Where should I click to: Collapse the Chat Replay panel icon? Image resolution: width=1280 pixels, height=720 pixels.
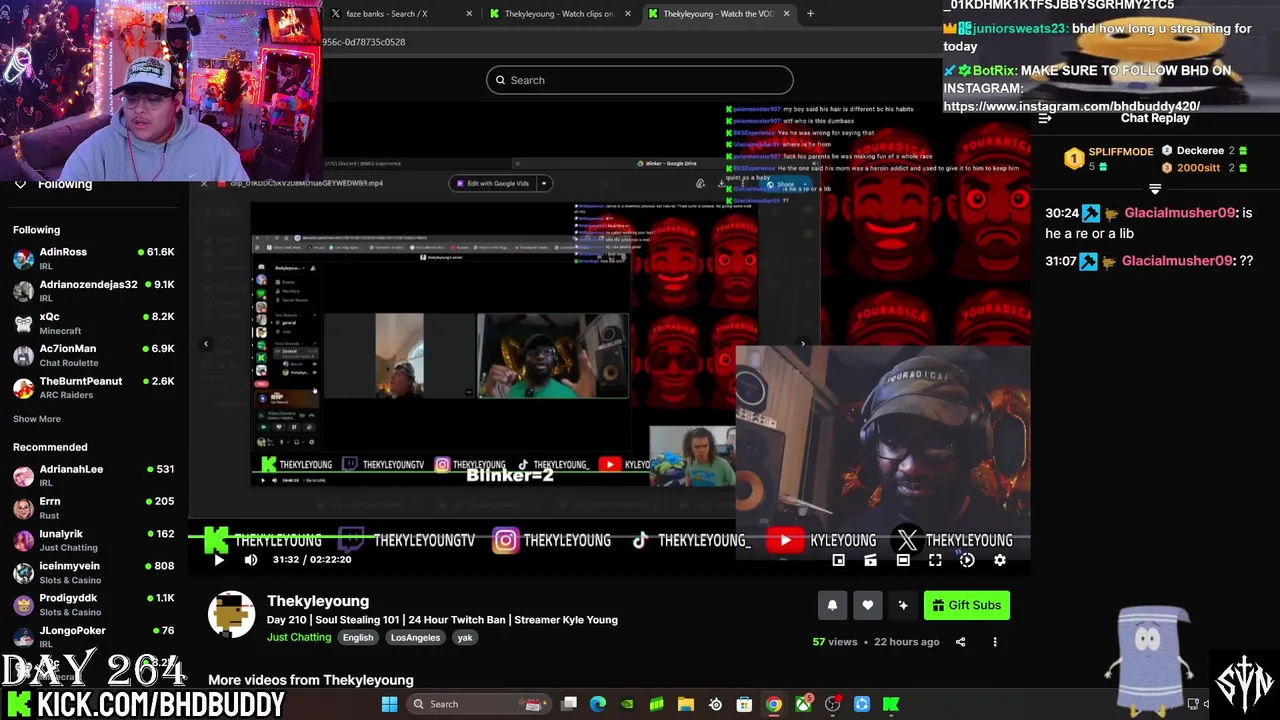pyautogui.click(x=1045, y=118)
